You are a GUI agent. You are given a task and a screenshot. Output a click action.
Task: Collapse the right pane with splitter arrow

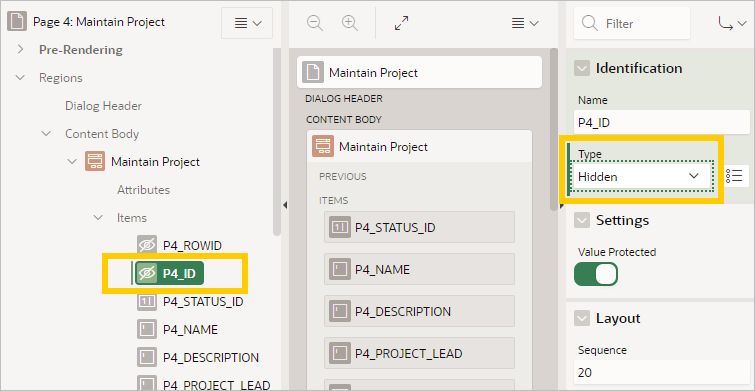[561, 206]
